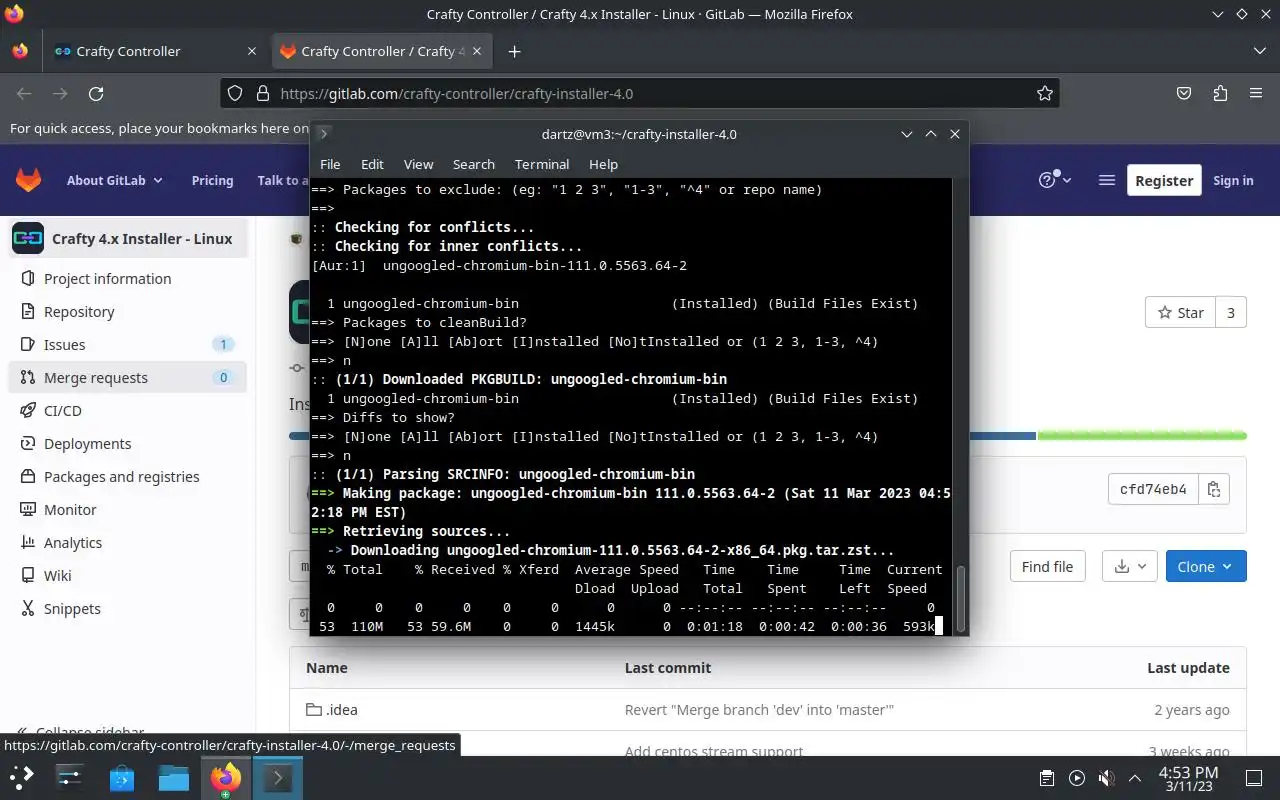Expand the About GitLab dropdown
1280x800 pixels.
click(115, 180)
